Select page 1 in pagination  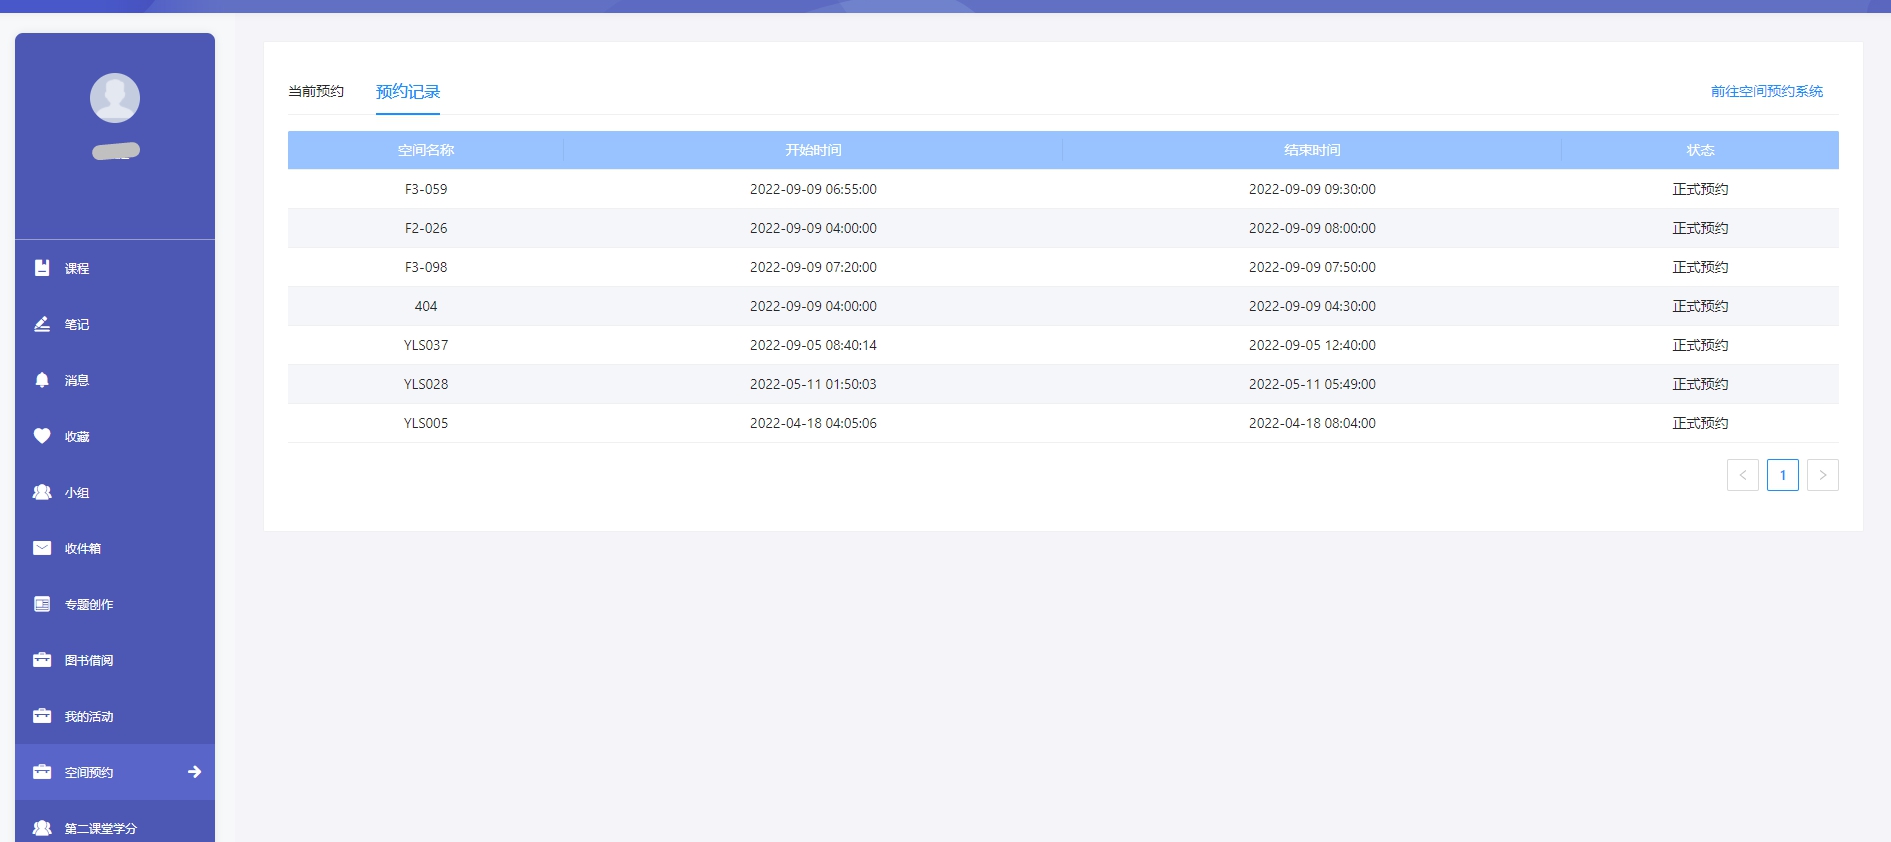coord(1783,475)
